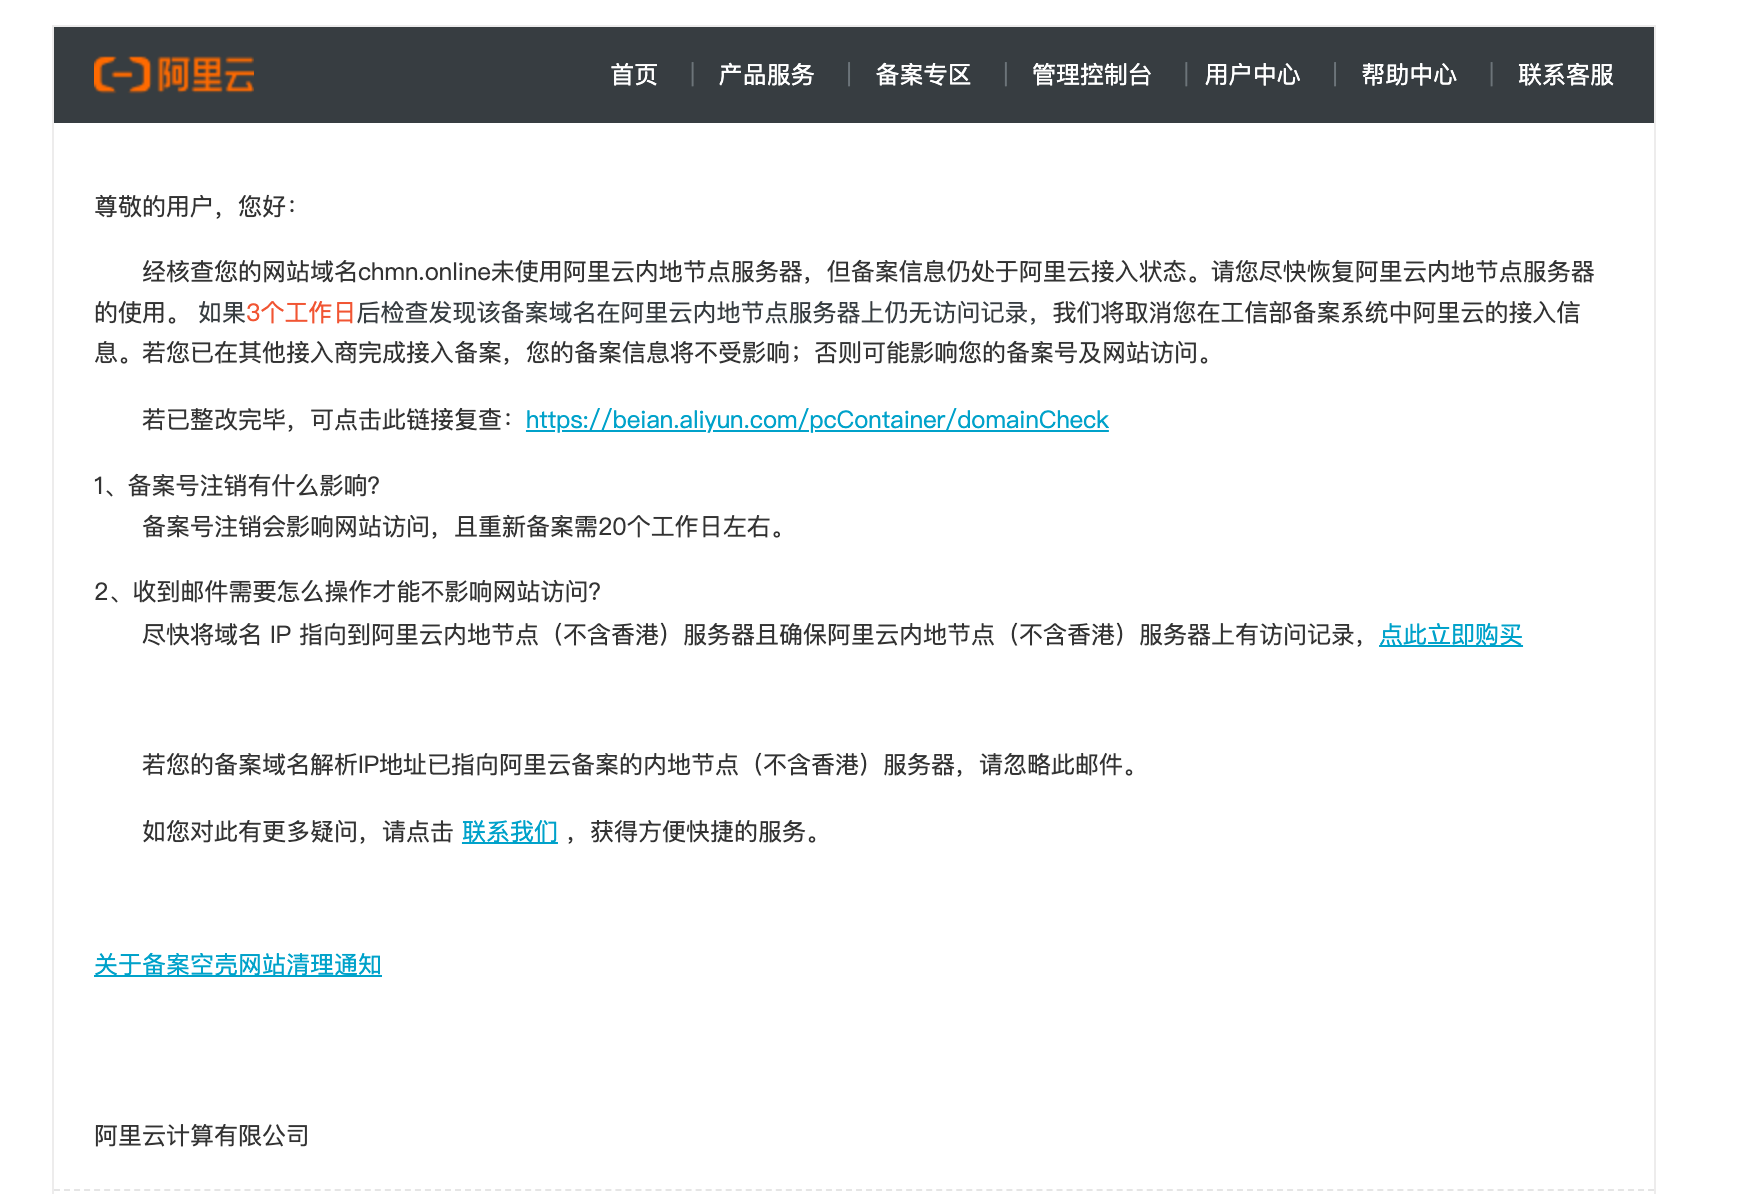Follow the 联系我们 link
Screen dimensions: 1754x1194
(x=510, y=832)
